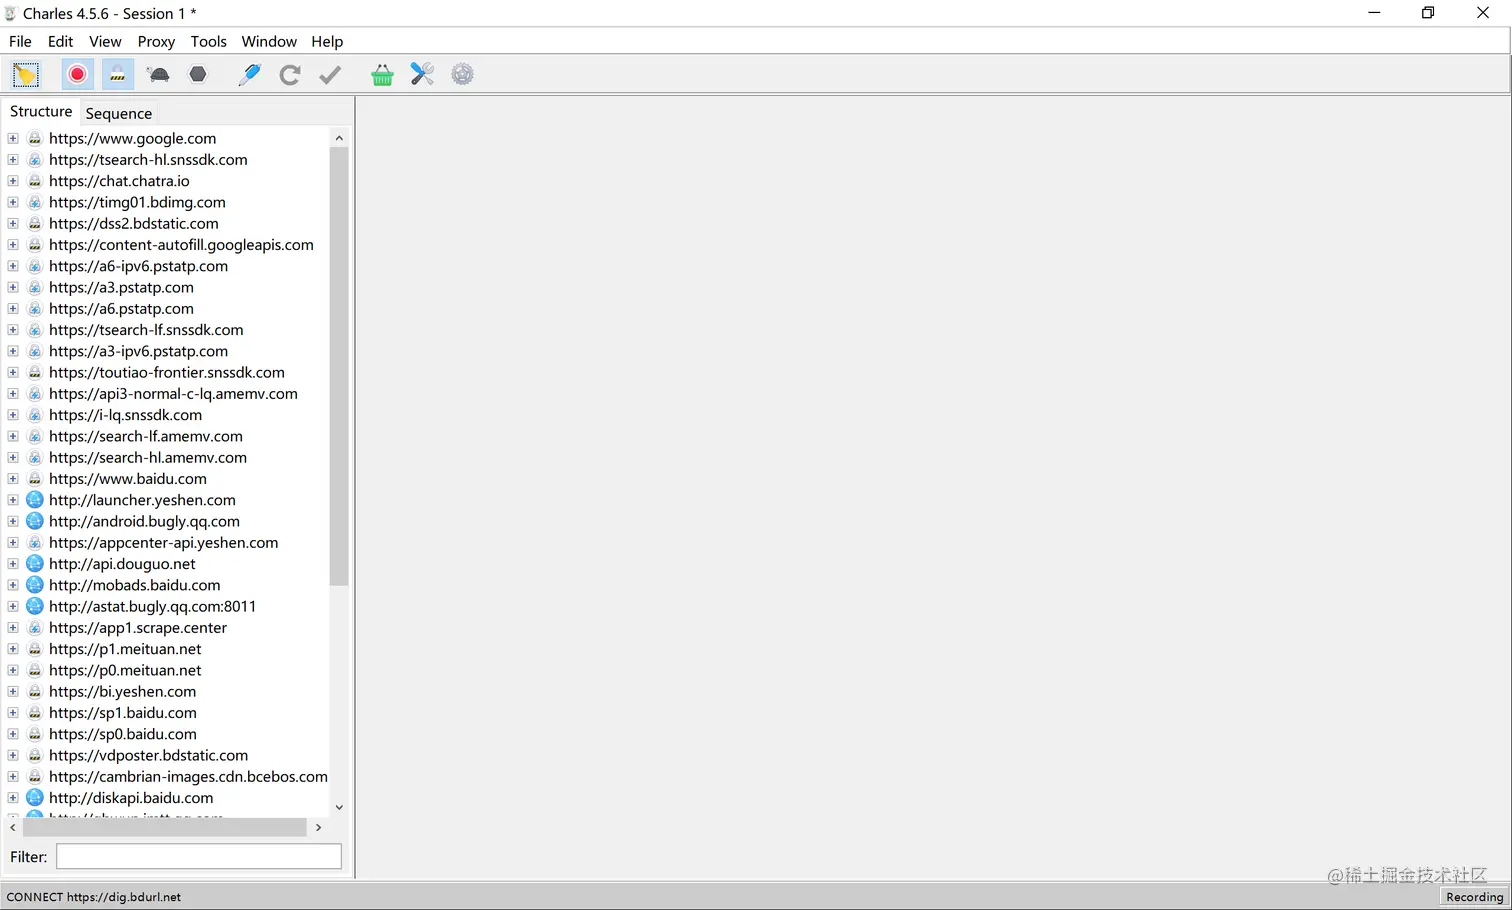This screenshot has width=1512, height=910.
Task: Click the compose pen icon
Action: coord(249,75)
